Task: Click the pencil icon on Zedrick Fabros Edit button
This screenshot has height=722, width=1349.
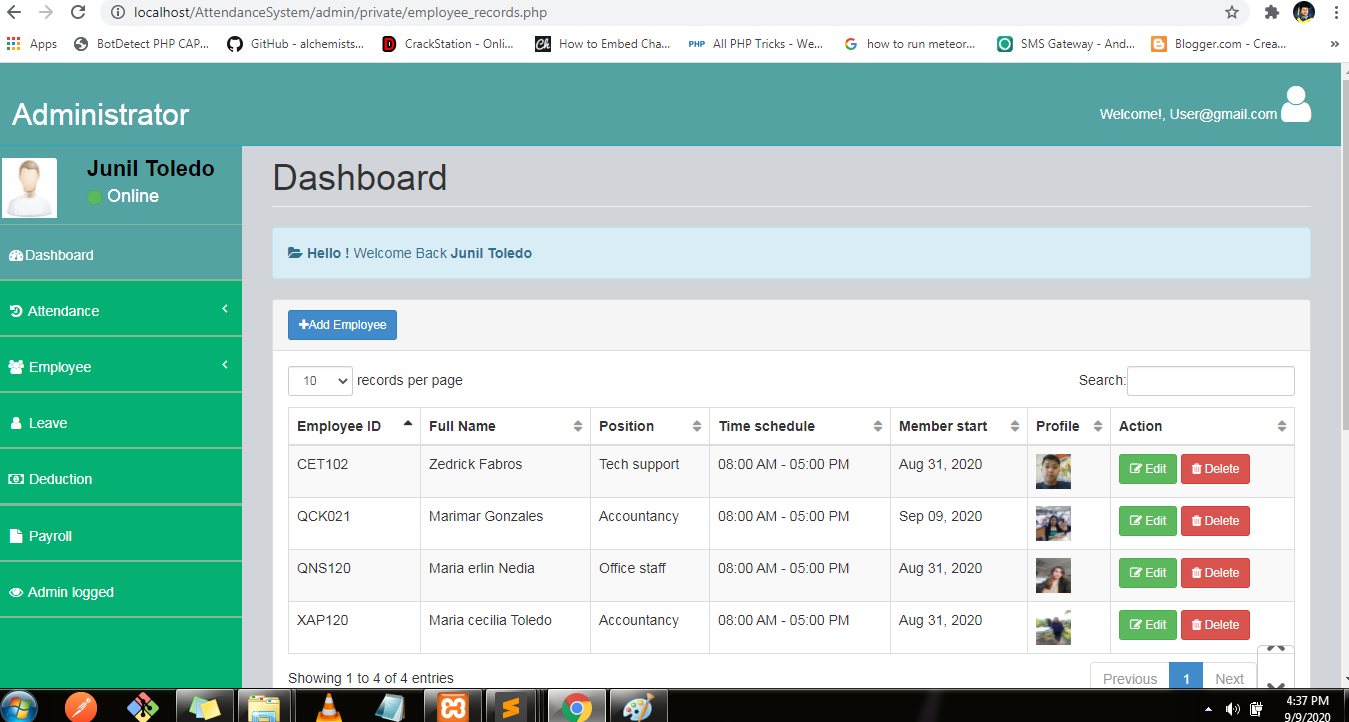Action: pos(1138,468)
